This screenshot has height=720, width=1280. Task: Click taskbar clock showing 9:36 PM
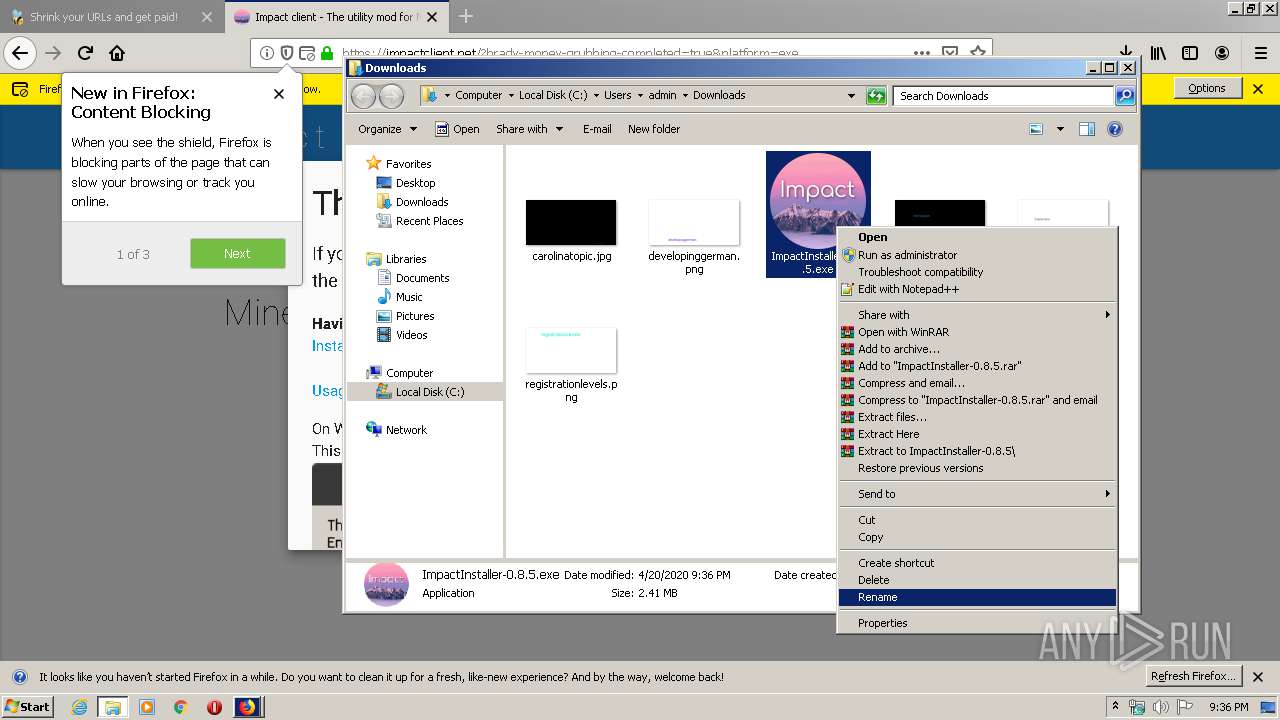coord(1228,707)
